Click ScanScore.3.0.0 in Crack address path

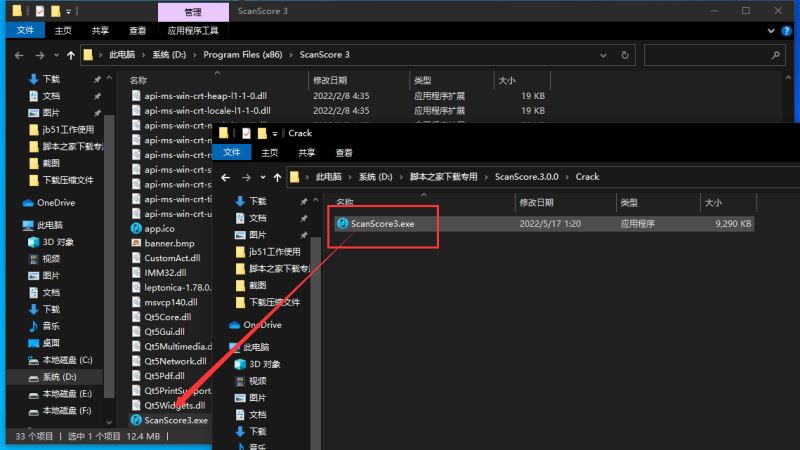[x=527, y=177]
